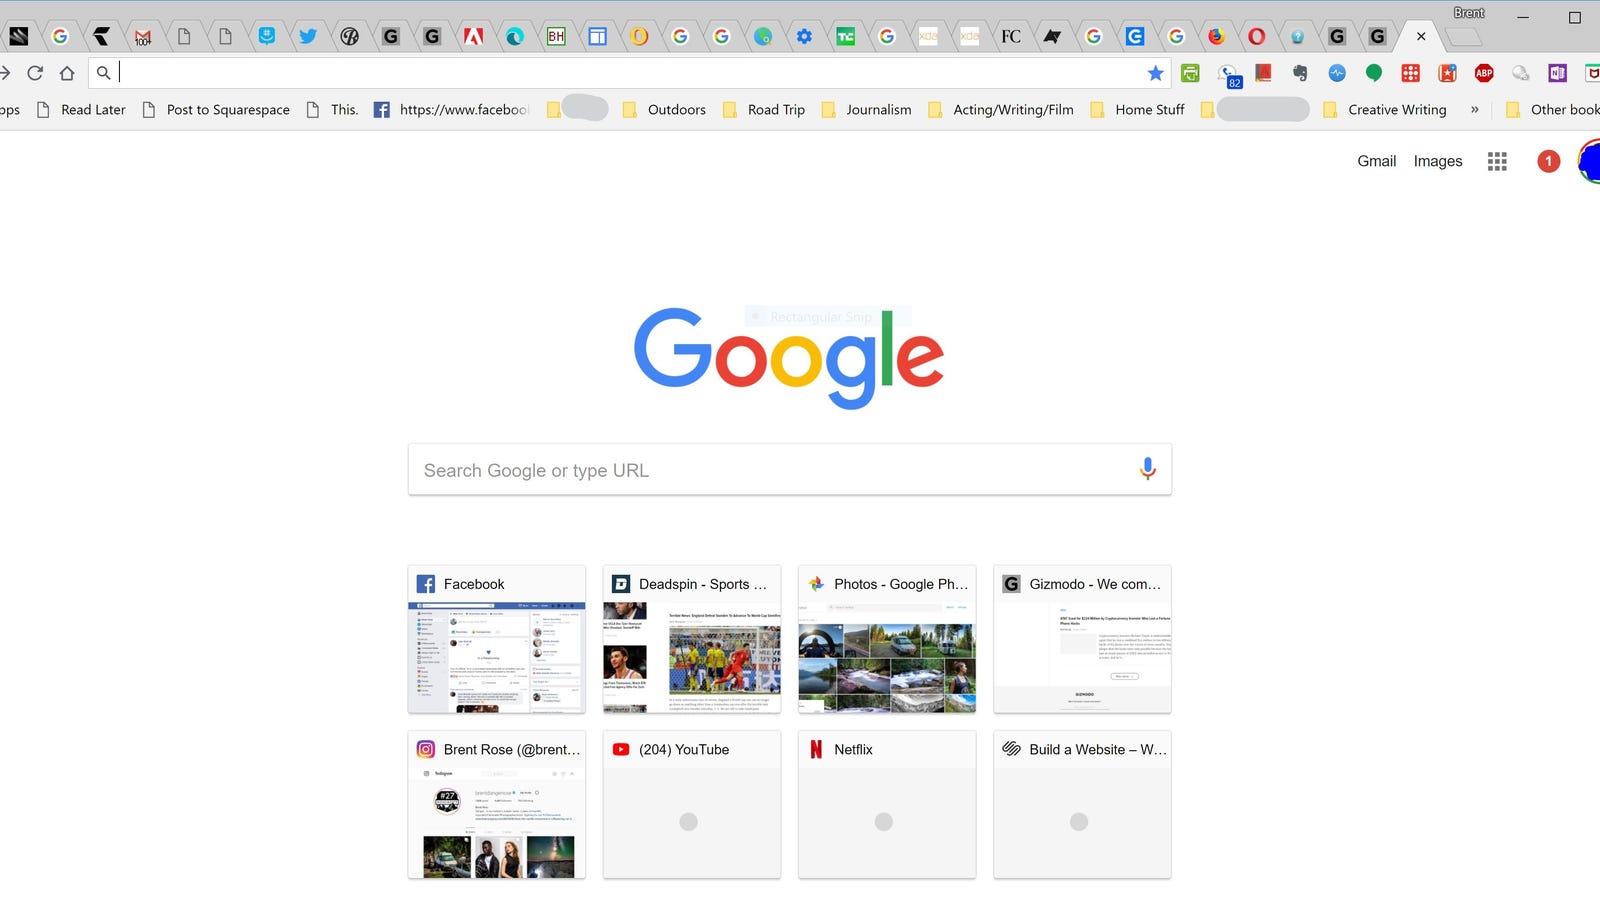The image size is (1600, 900).
Task: Open the Brent profile button
Action: click(x=1469, y=13)
